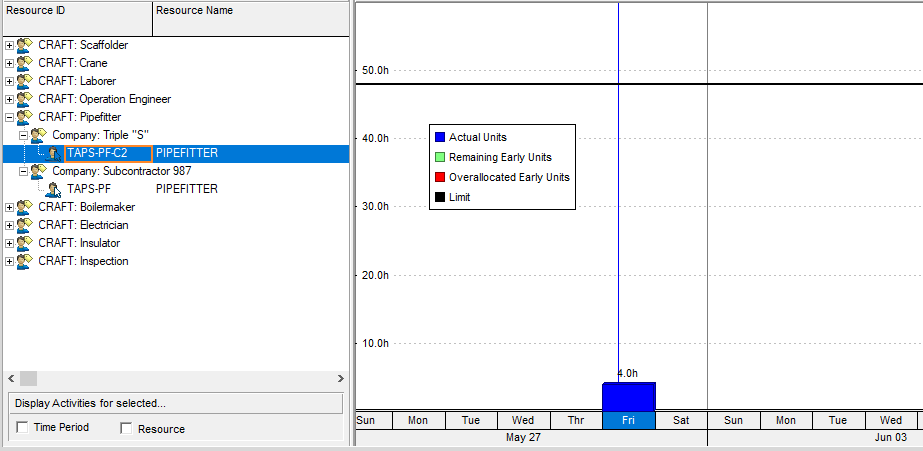The width and height of the screenshot is (923, 451).
Task: Collapse the CRAFT: Pipefitter node
Action: [x=10, y=117]
